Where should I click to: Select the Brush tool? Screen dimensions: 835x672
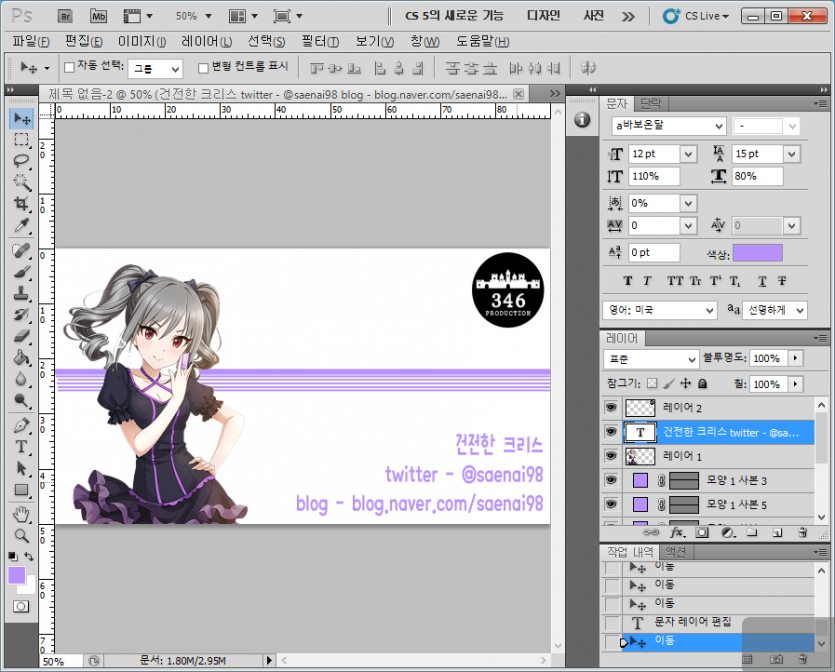tap(21, 272)
